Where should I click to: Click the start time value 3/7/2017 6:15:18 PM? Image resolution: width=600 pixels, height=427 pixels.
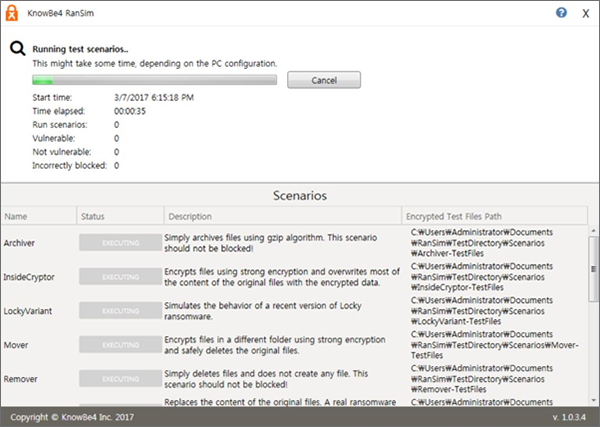(154, 98)
